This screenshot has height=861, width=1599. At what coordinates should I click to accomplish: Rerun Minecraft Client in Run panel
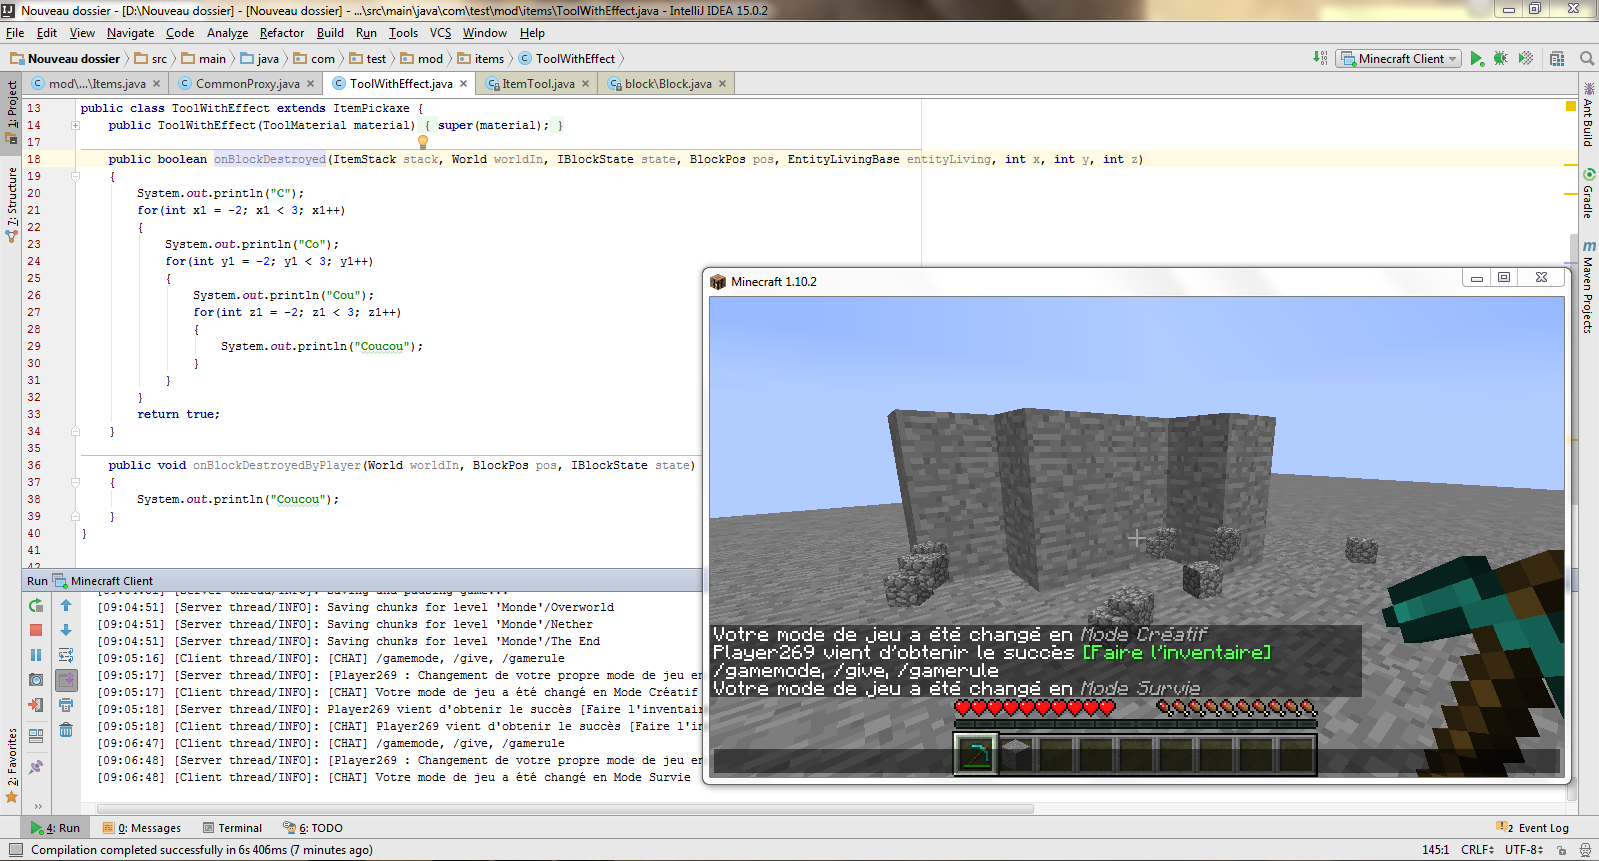point(36,605)
